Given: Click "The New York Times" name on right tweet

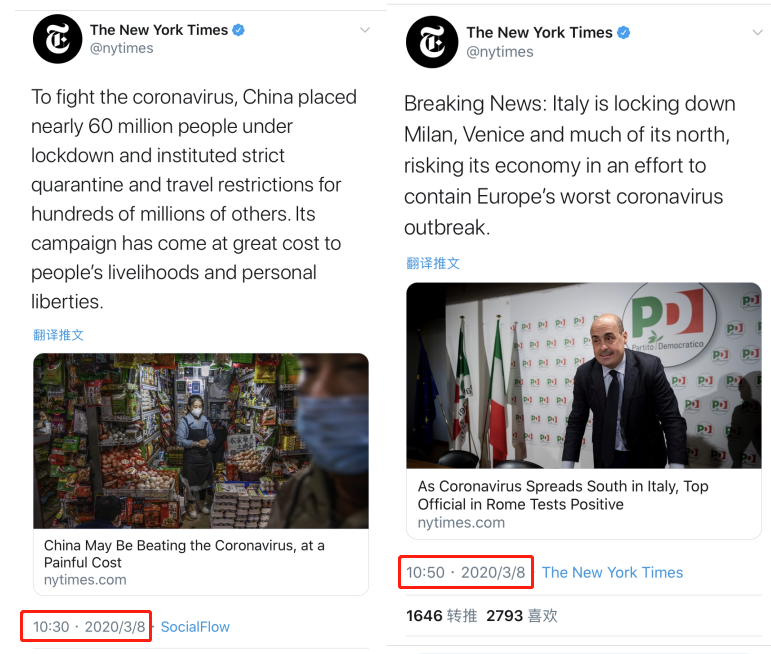Looking at the screenshot, I should (537, 32).
